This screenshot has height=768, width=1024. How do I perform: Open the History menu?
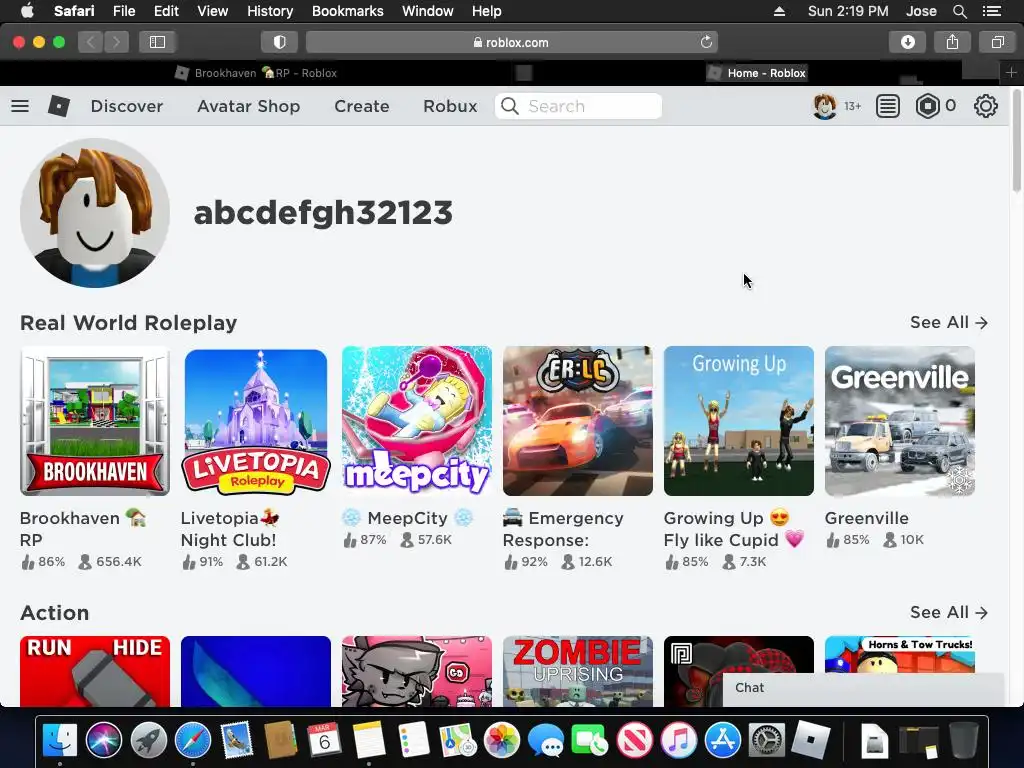pyautogui.click(x=270, y=11)
